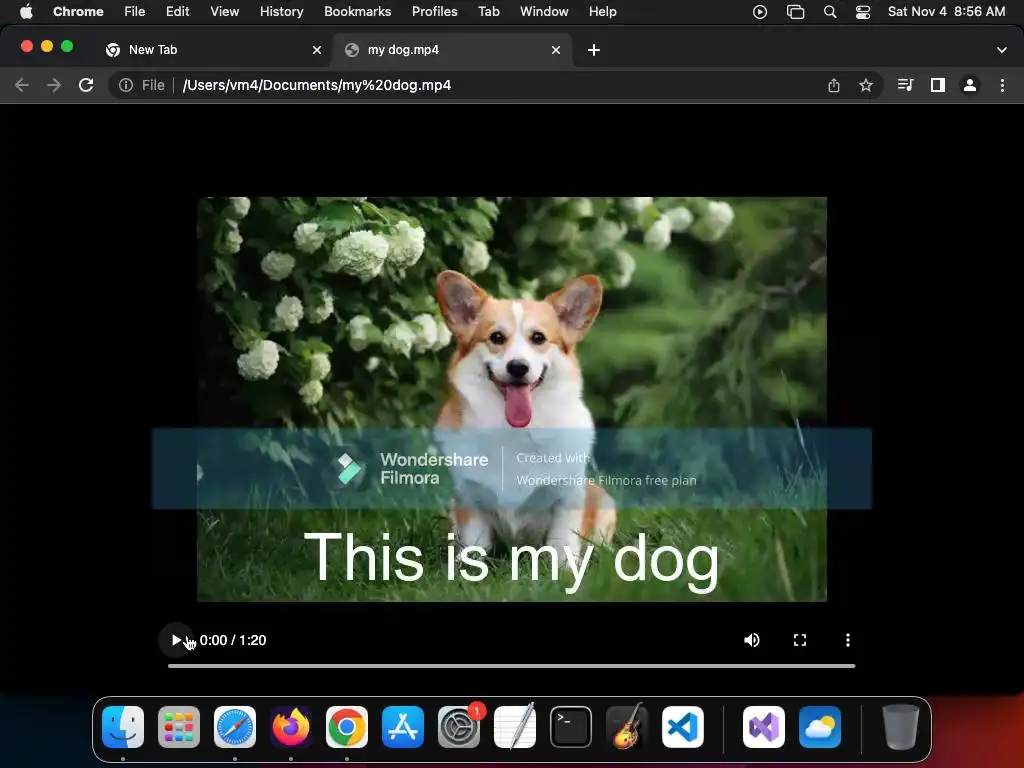Toggle Chrome side panel

pyautogui.click(x=938, y=85)
